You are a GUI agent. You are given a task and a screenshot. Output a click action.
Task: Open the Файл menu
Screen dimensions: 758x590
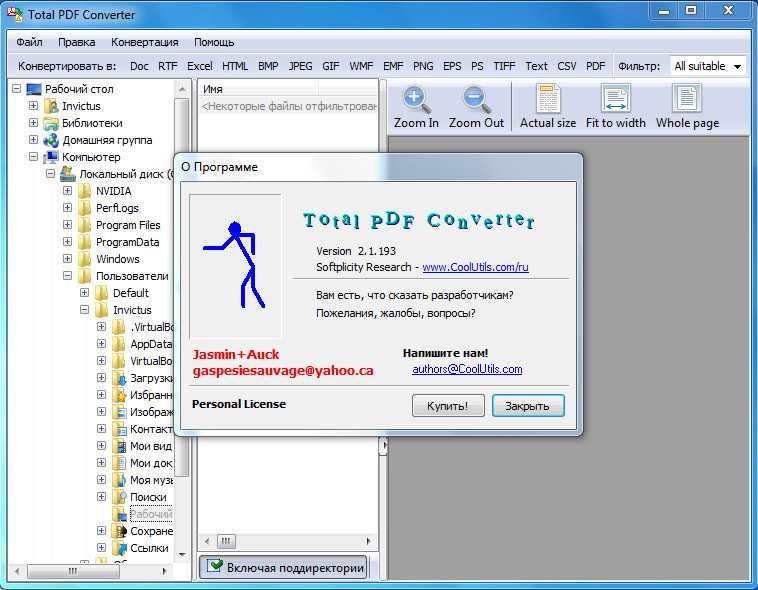29,43
